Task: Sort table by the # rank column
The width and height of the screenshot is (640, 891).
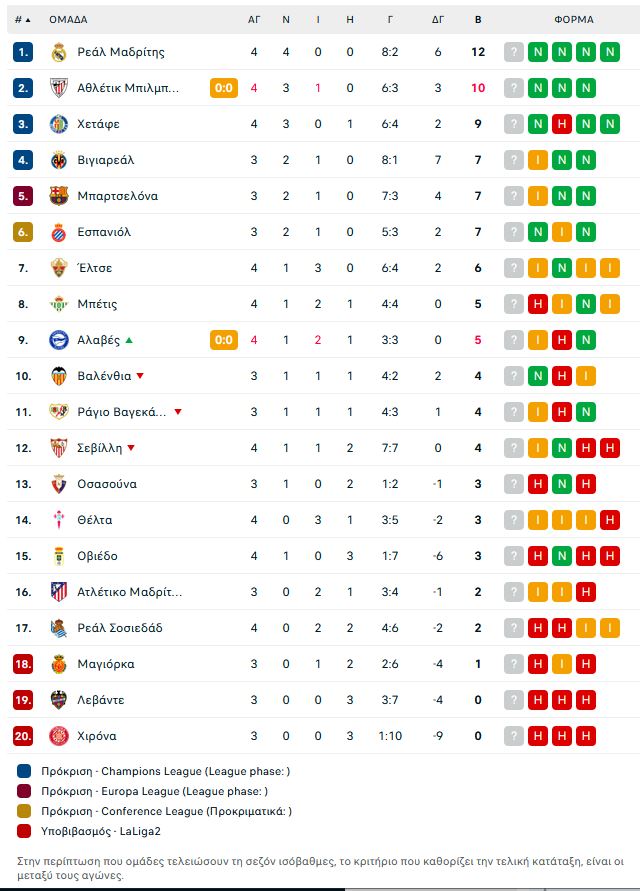Action: click(23, 19)
